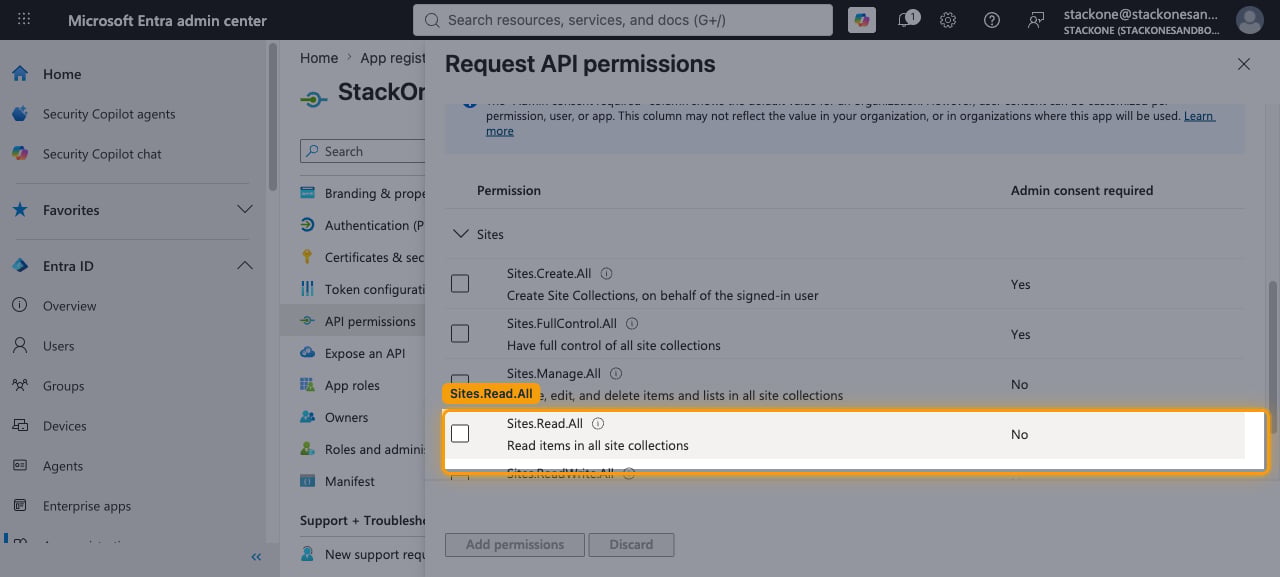This screenshot has height=577, width=1280.
Task: Click the Users person icon
Action: (20, 346)
